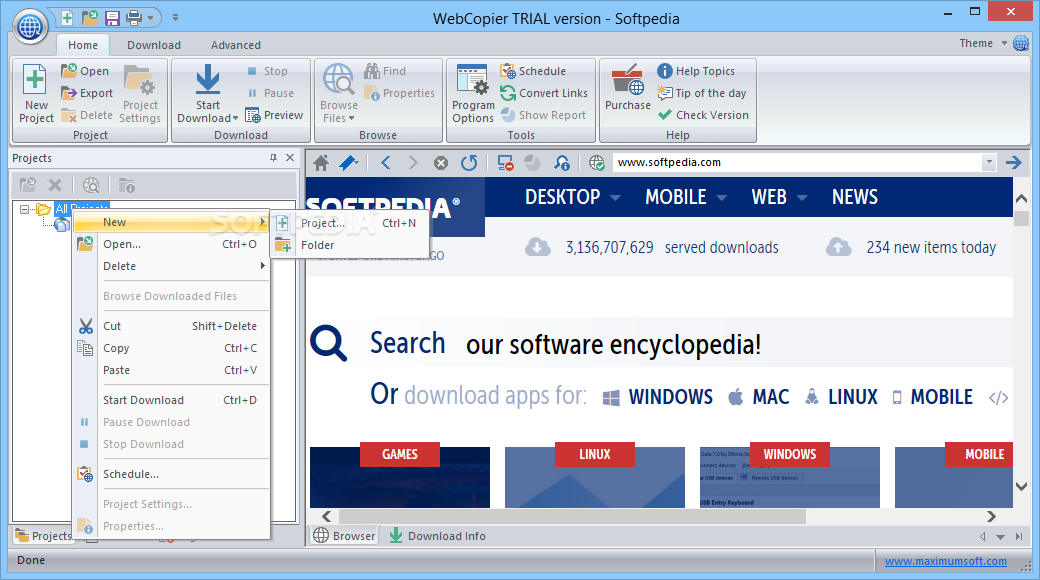Refresh the browser page
The width and height of the screenshot is (1040, 580).
tap(469, 163)
